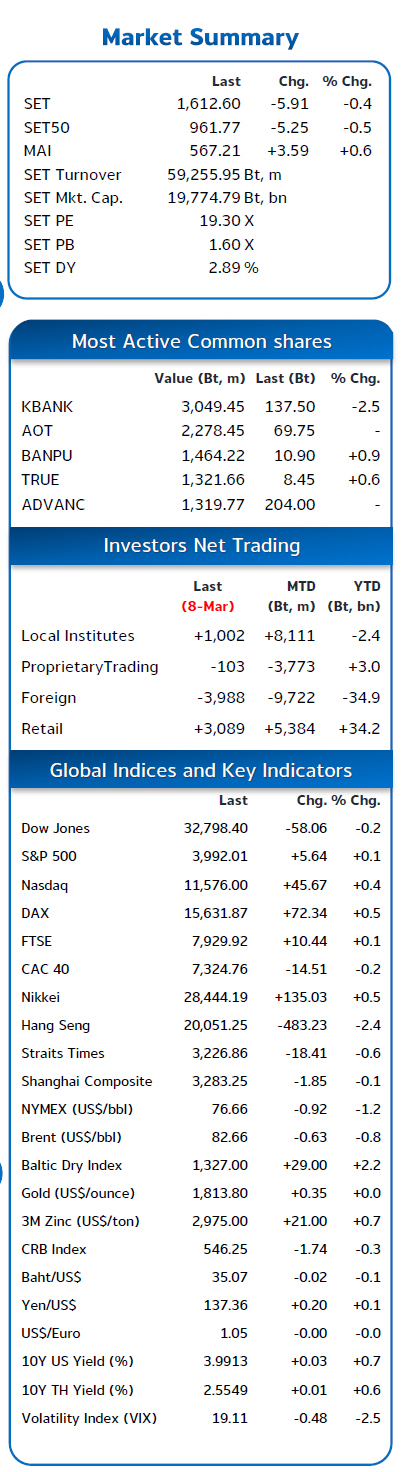Select the KBANK stock row
Screen dimensions: 408x1472
coord(200,407)
